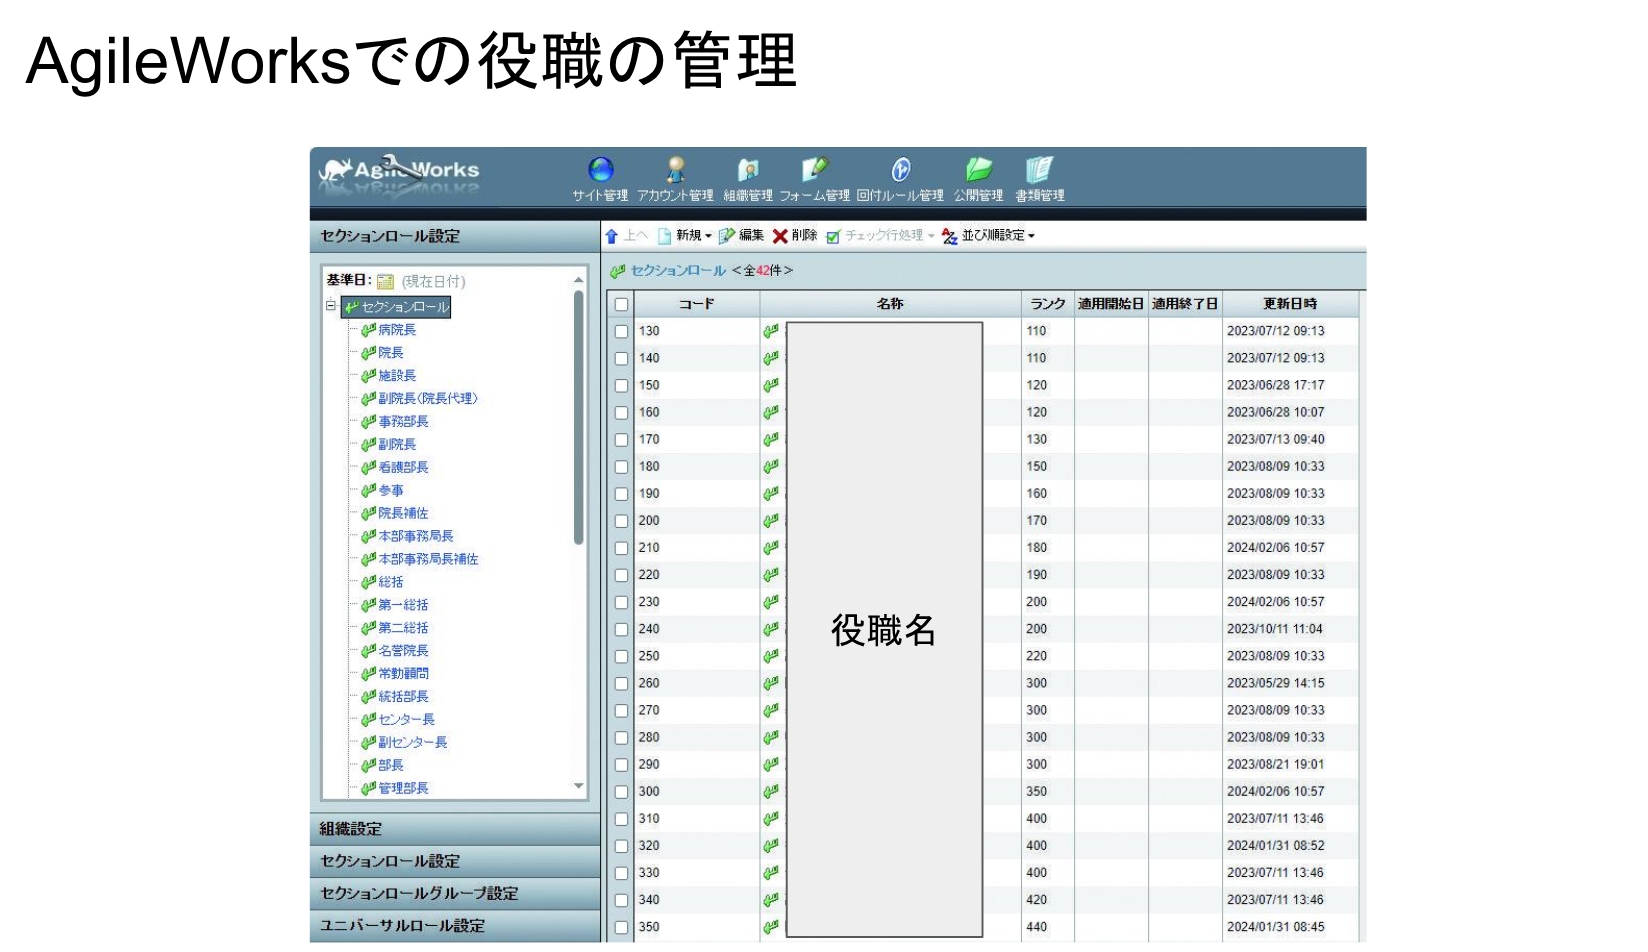Check the row with code 150
The height and width of the screenshot is (952, 1648).
click(x=621, y=385)
